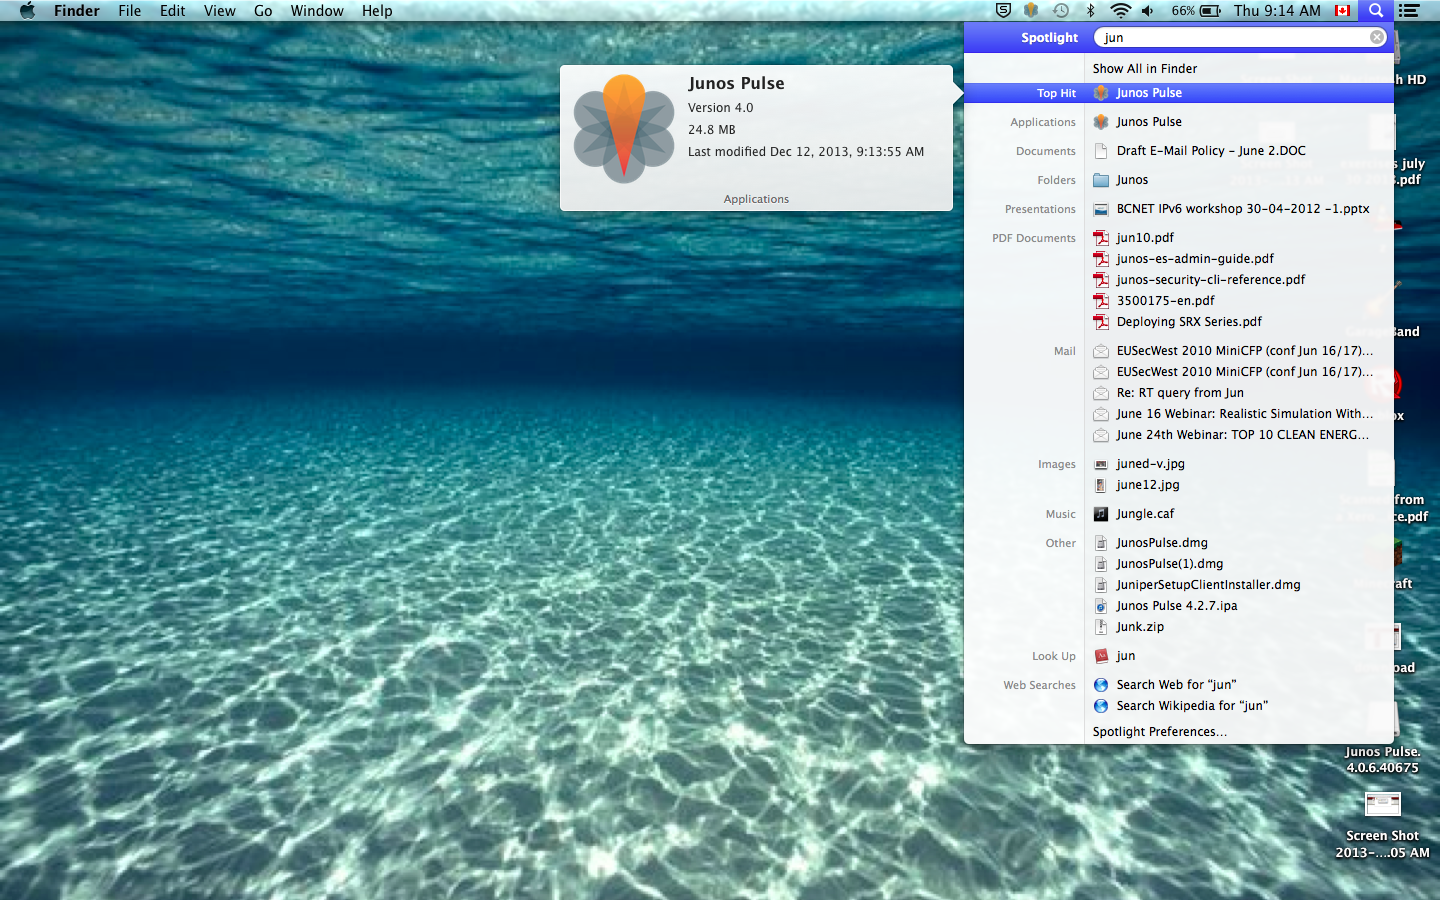
Task: Select the Jungle.caf music result
Action: click(x=1145, y=514)
